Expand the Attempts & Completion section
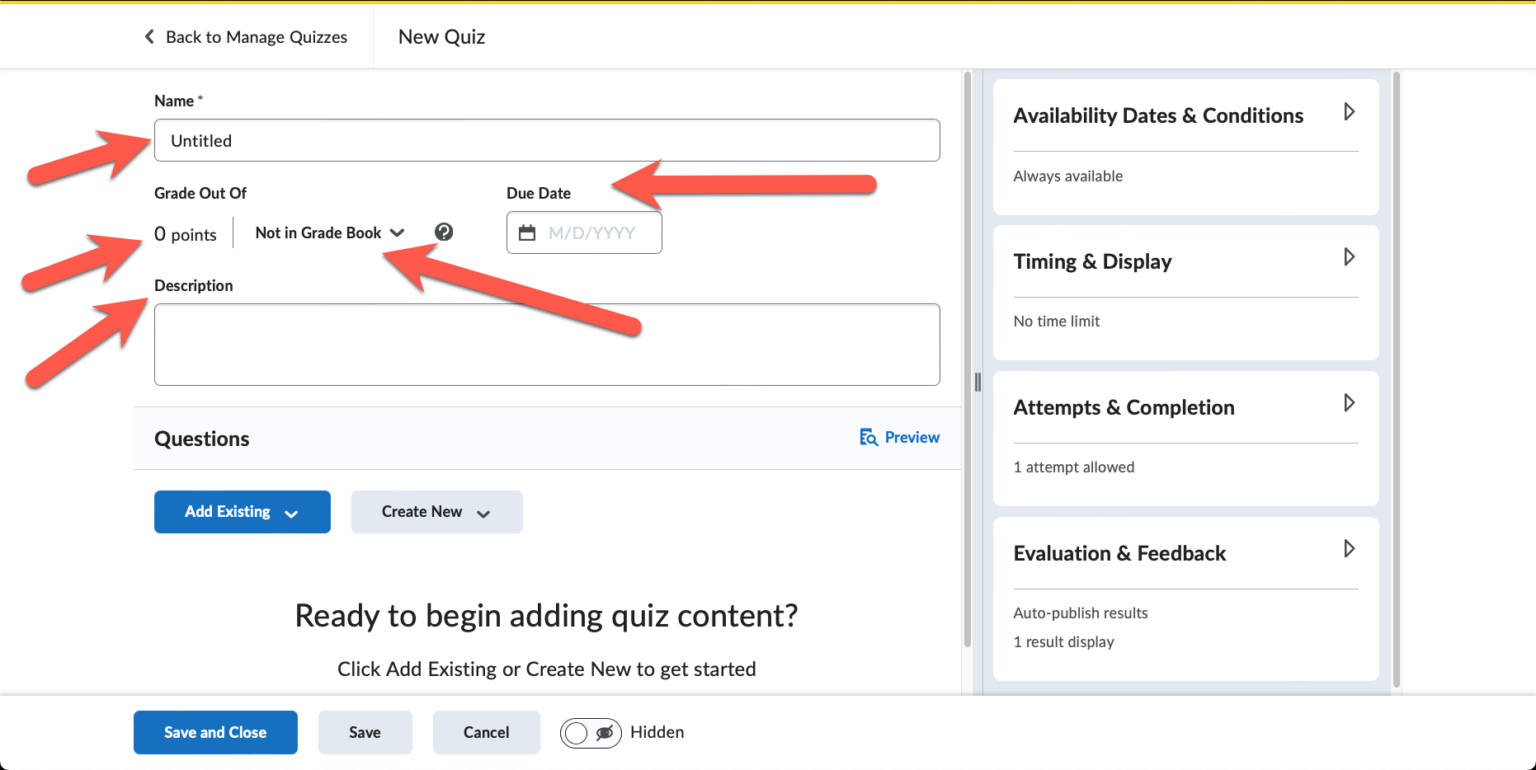Viewport: 1536px width, 770px height. point(1349,403)
